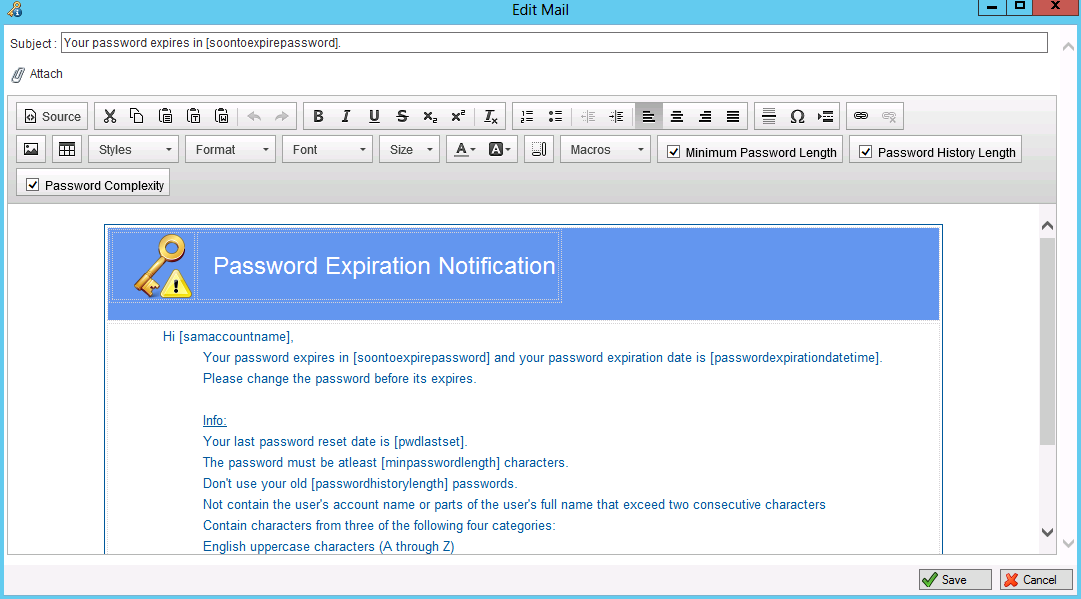Insert a hyperlink with the link icon
The width and height of the screenshot is (1081, 599).
[x=860, y=116]
